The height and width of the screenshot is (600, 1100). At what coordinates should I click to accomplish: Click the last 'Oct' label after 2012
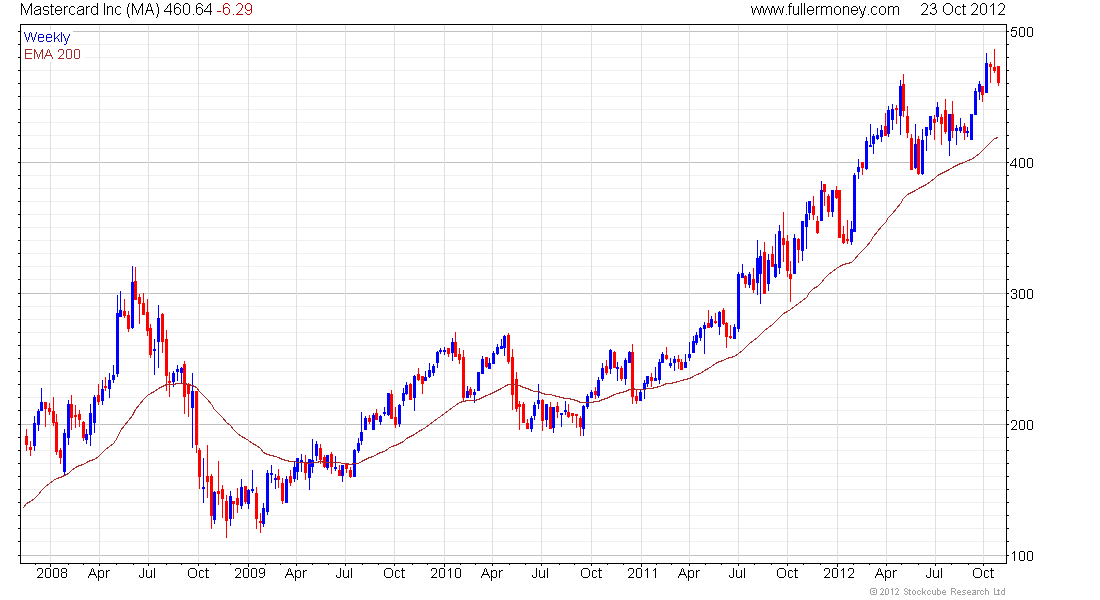click(983, 573)
